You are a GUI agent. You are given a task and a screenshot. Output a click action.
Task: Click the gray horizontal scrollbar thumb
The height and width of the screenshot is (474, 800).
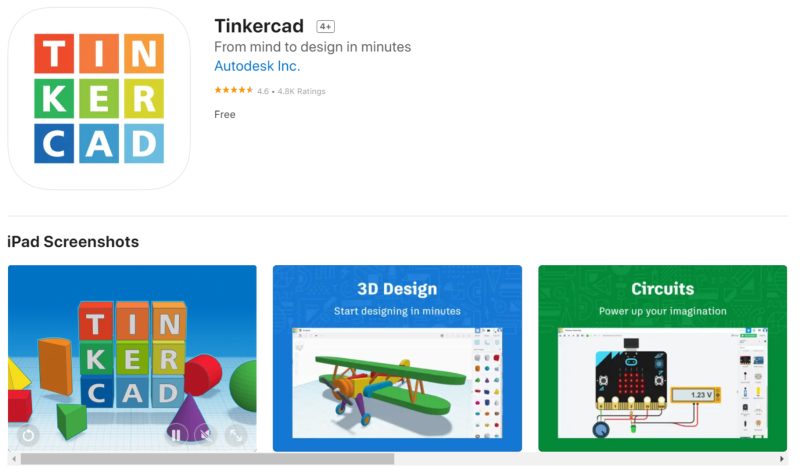[207, 459]
